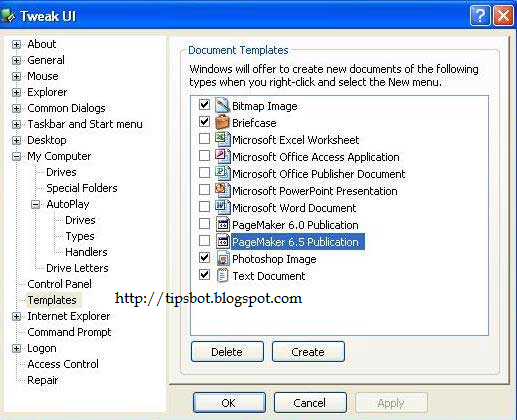Click the Excel Worksheet icon
The width and height of the screenshot is (517, 420).
222,139
